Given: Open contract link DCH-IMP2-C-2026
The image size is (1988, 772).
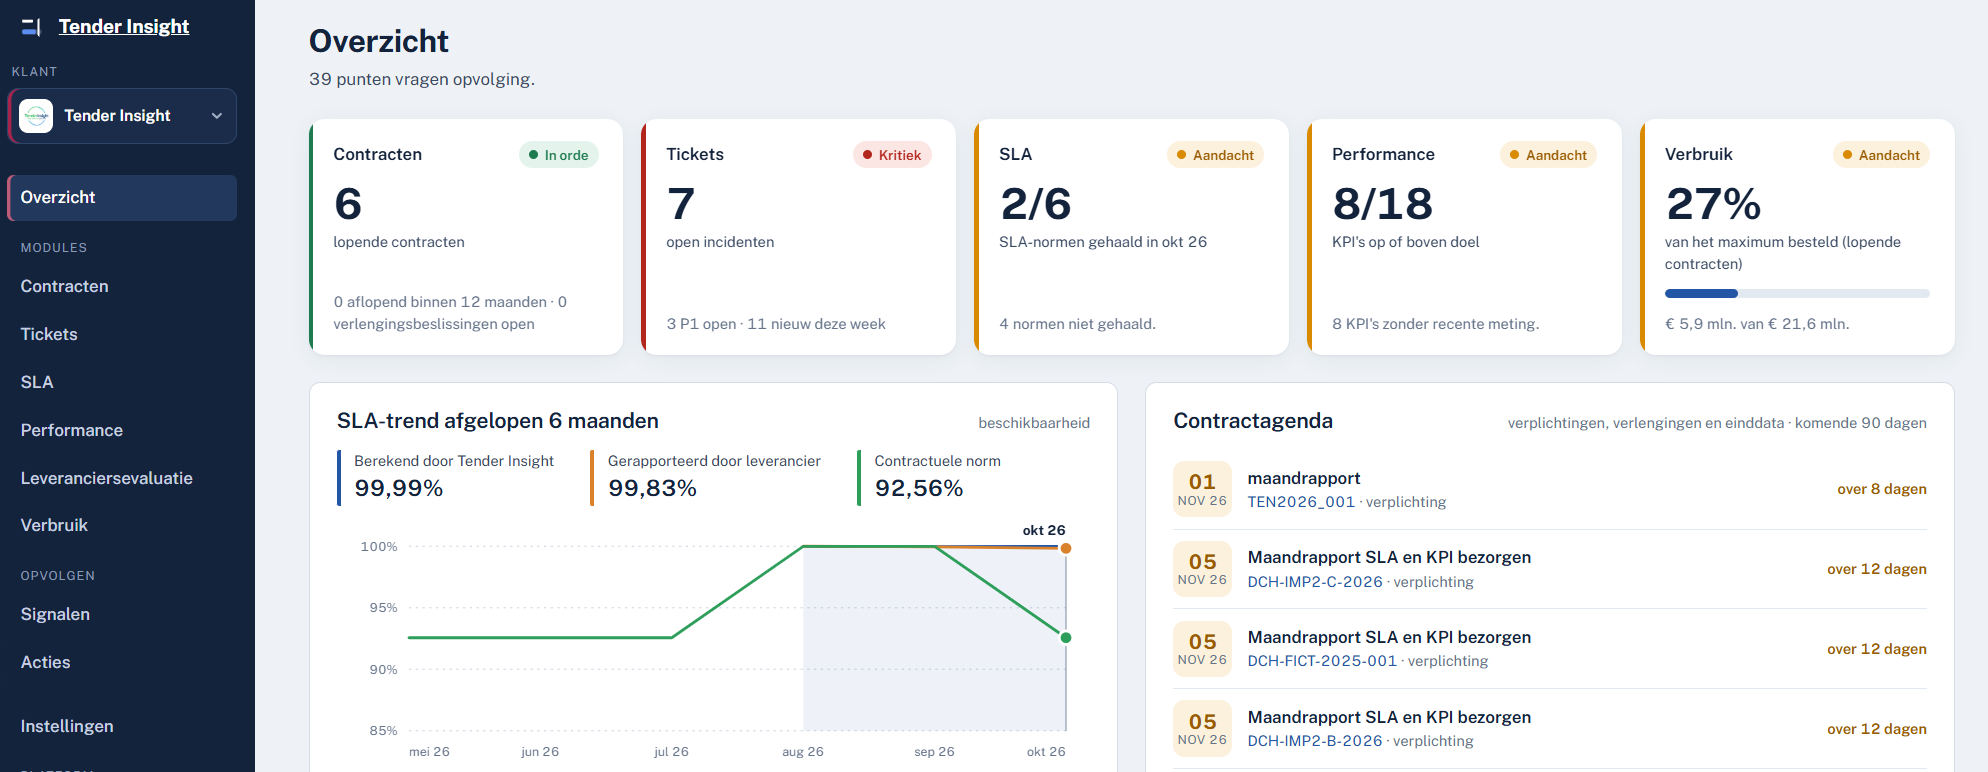Looking at the screenshot, I should click(x=1315, y=582).
